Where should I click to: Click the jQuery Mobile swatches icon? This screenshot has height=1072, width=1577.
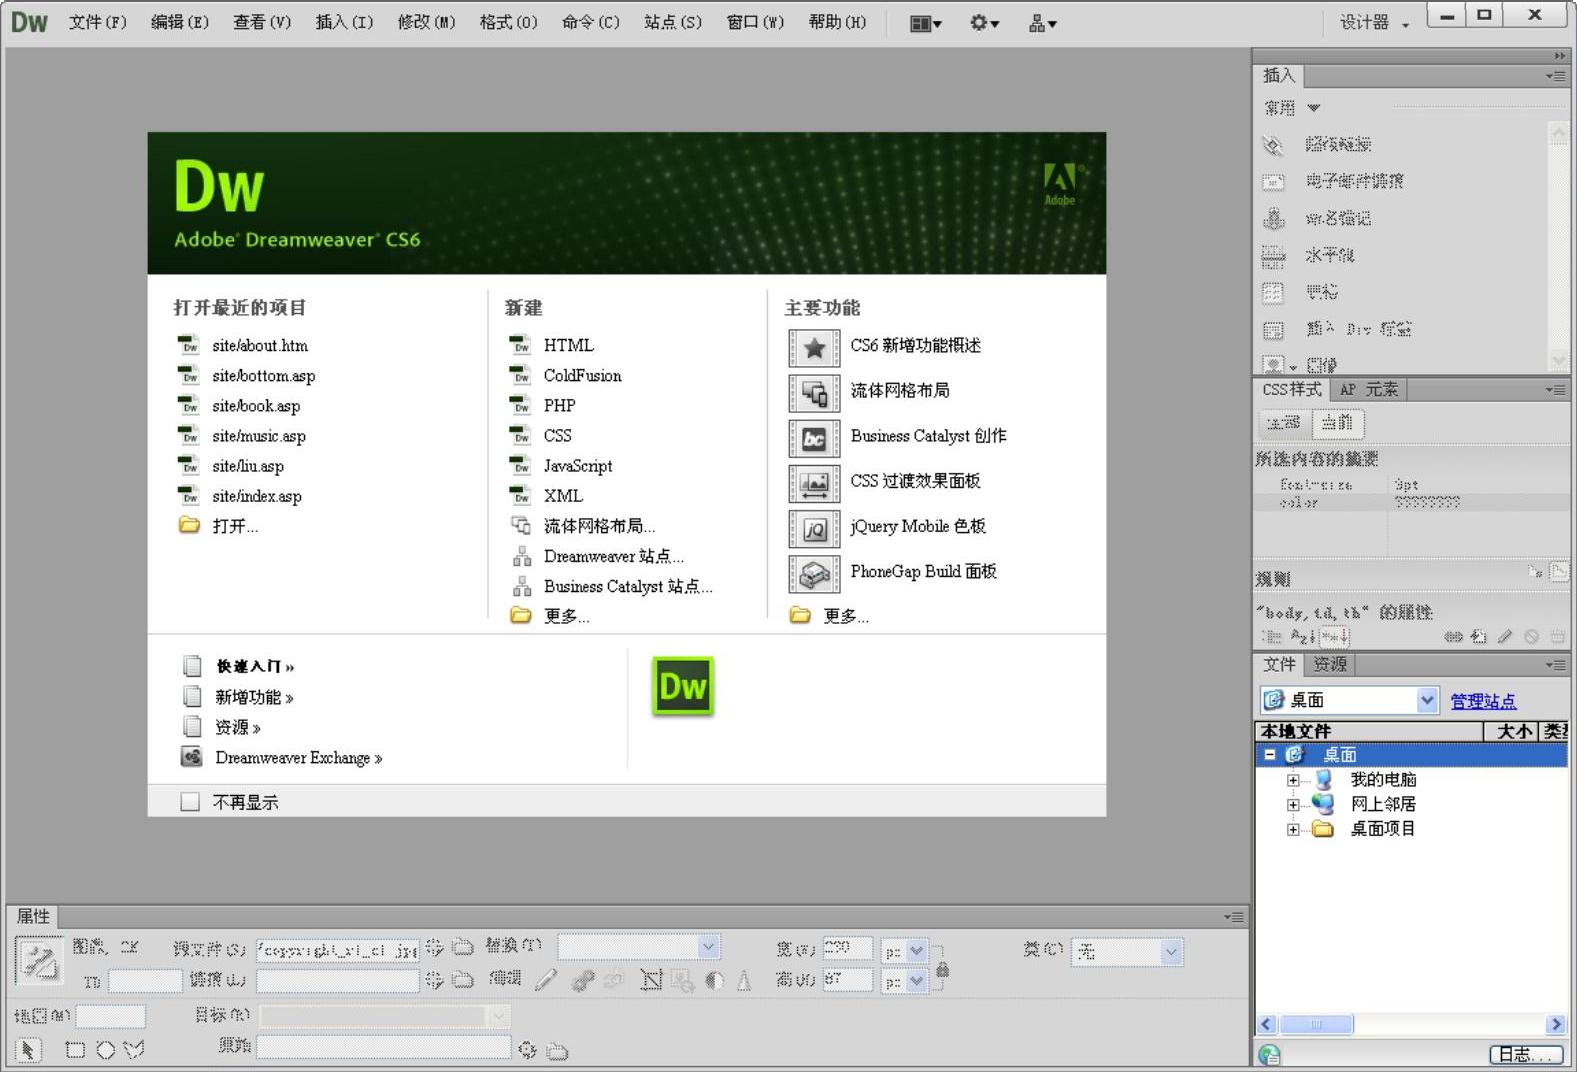point(814,528)
